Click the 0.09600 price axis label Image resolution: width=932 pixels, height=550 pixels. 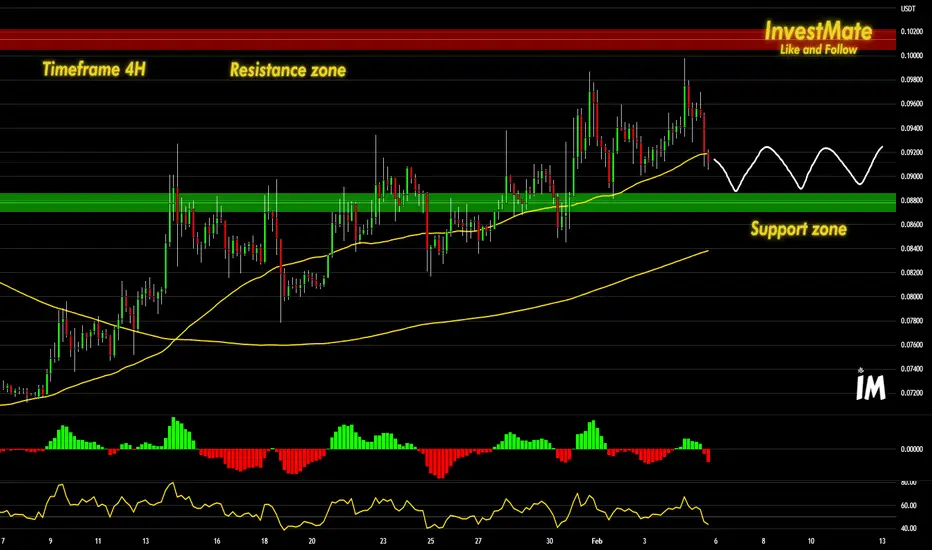tap(911, 104)
